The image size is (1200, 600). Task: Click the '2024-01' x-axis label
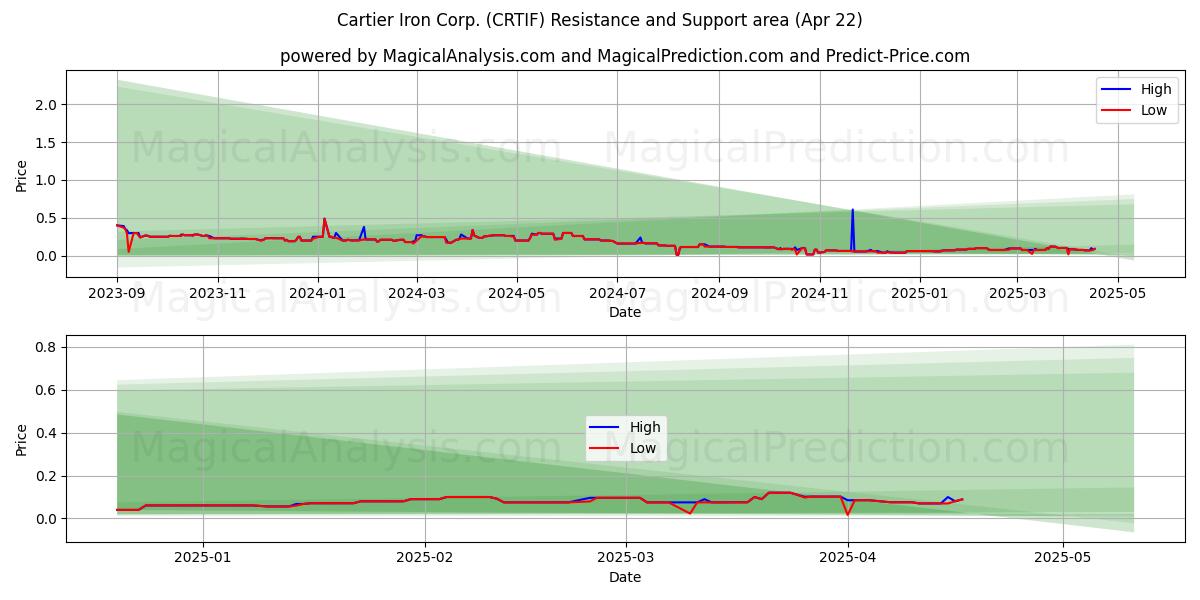point(318,294)
